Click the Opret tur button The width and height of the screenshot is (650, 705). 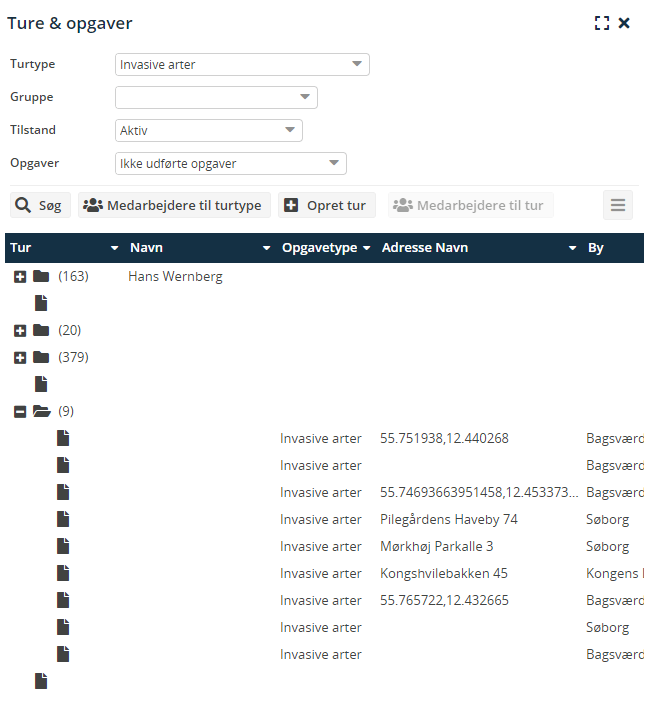point(326,205)
